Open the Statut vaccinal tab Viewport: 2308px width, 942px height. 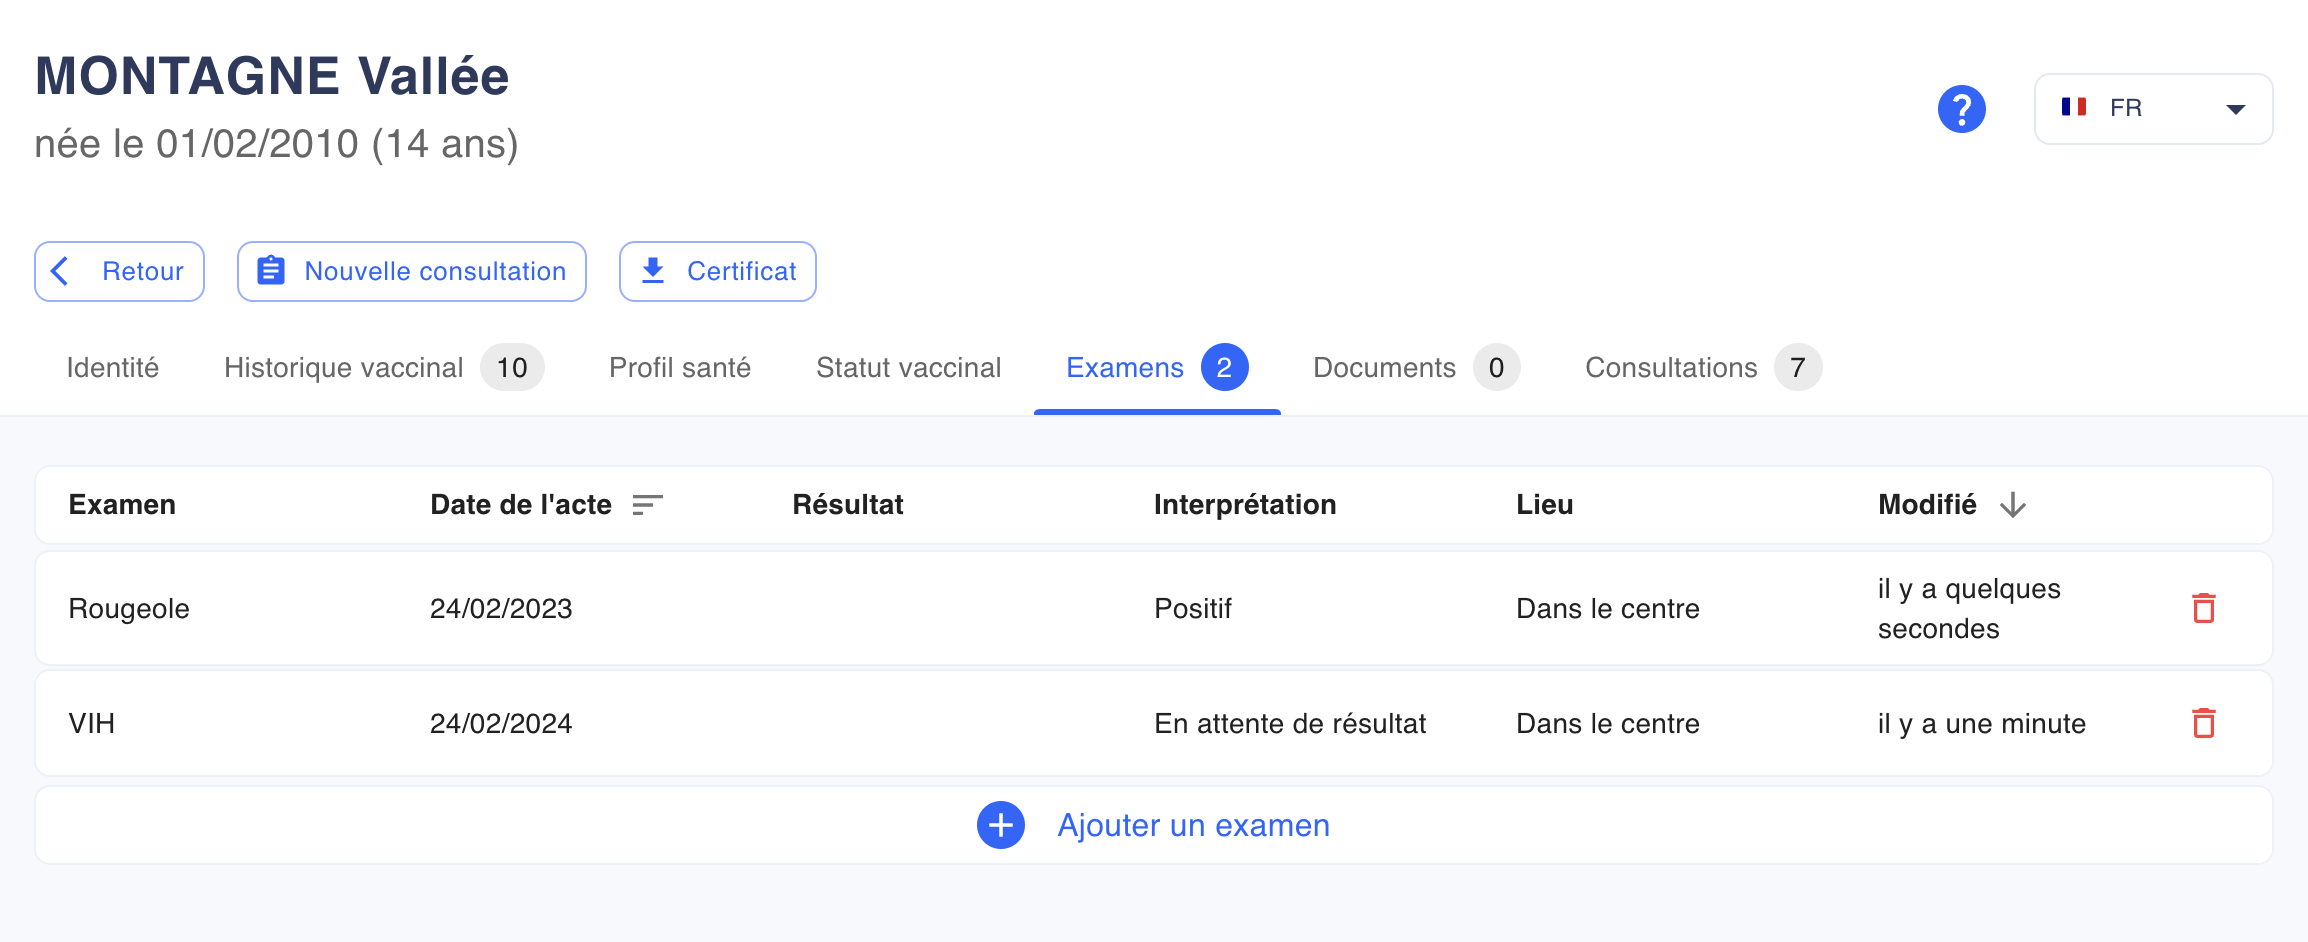tap(908, 367)
